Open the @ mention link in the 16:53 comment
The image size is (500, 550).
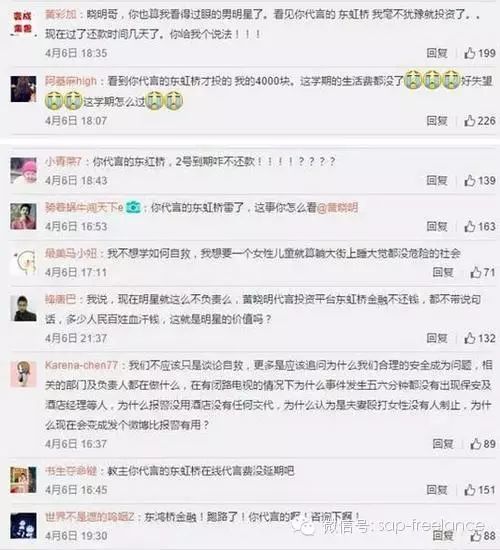coord(338,207)
